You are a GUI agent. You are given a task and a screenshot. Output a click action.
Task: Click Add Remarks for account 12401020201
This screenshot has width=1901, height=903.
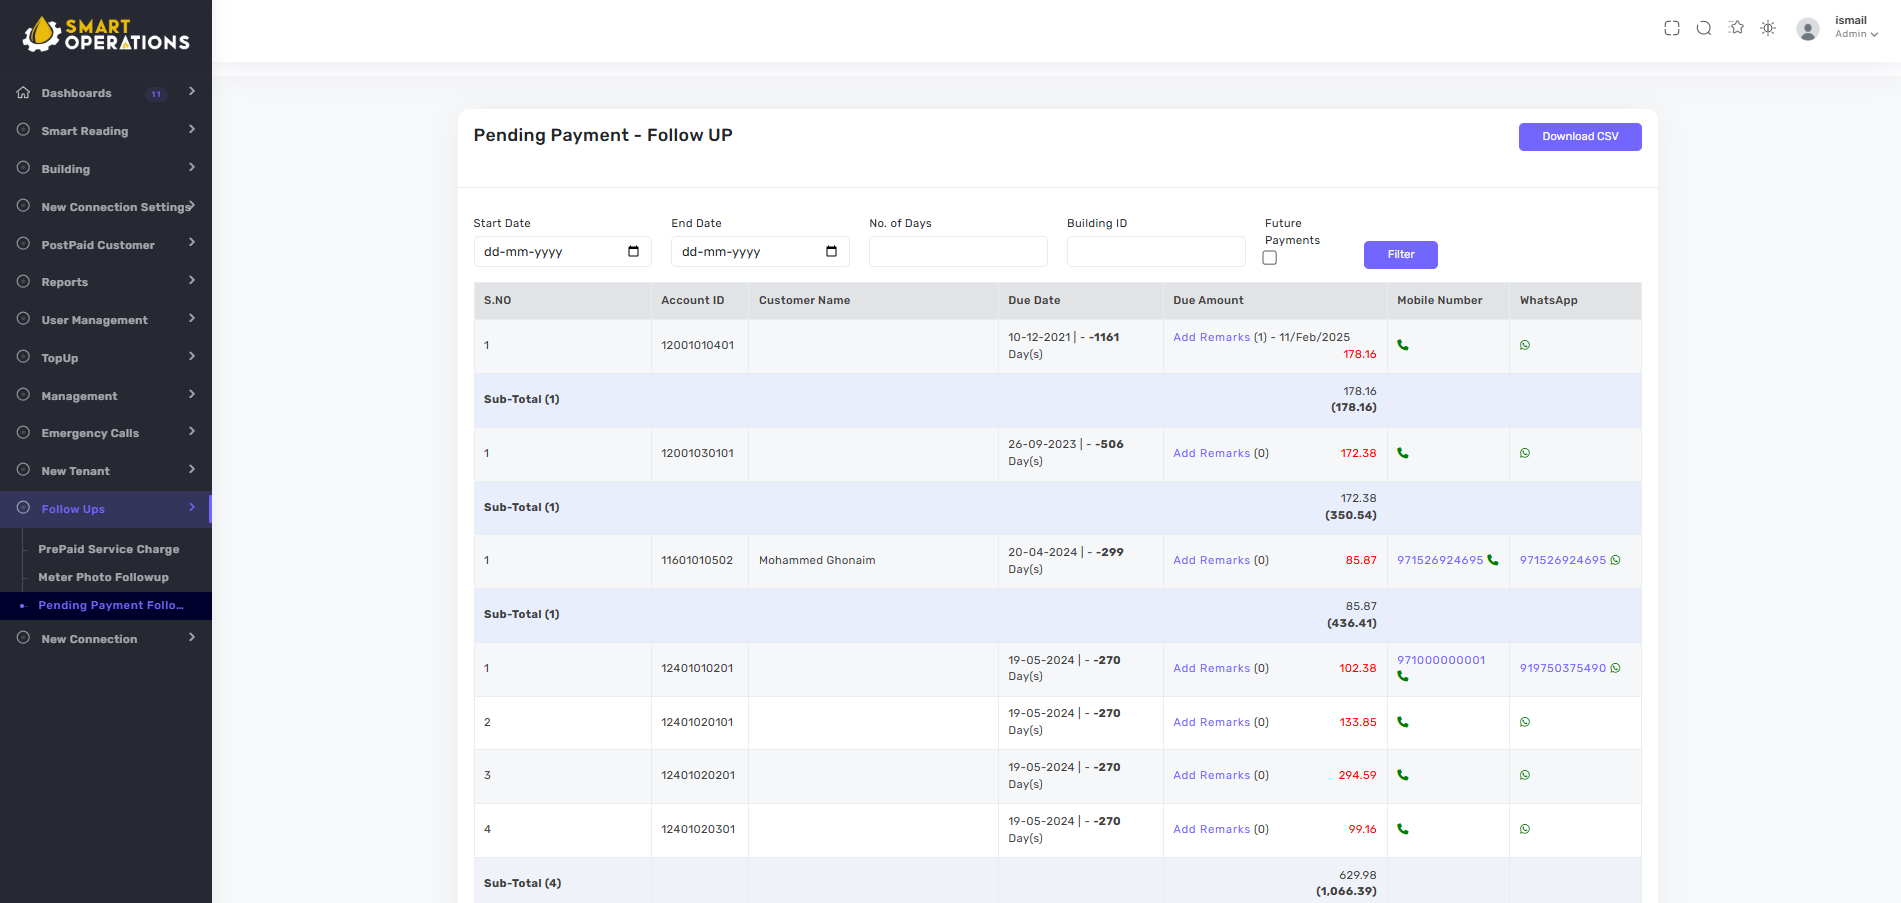tap(1211, 775)
